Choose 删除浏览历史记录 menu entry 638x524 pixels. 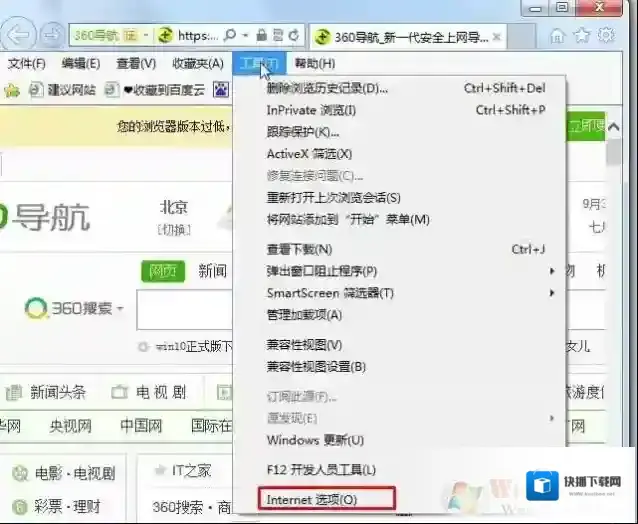pyautogui.click(x=327, y=88)
